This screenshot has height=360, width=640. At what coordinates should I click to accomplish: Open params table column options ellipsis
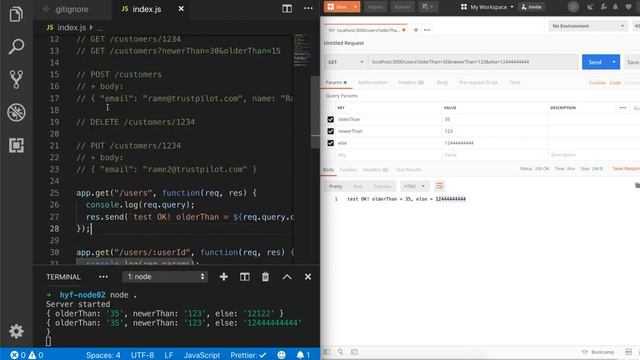pos(622,108)
